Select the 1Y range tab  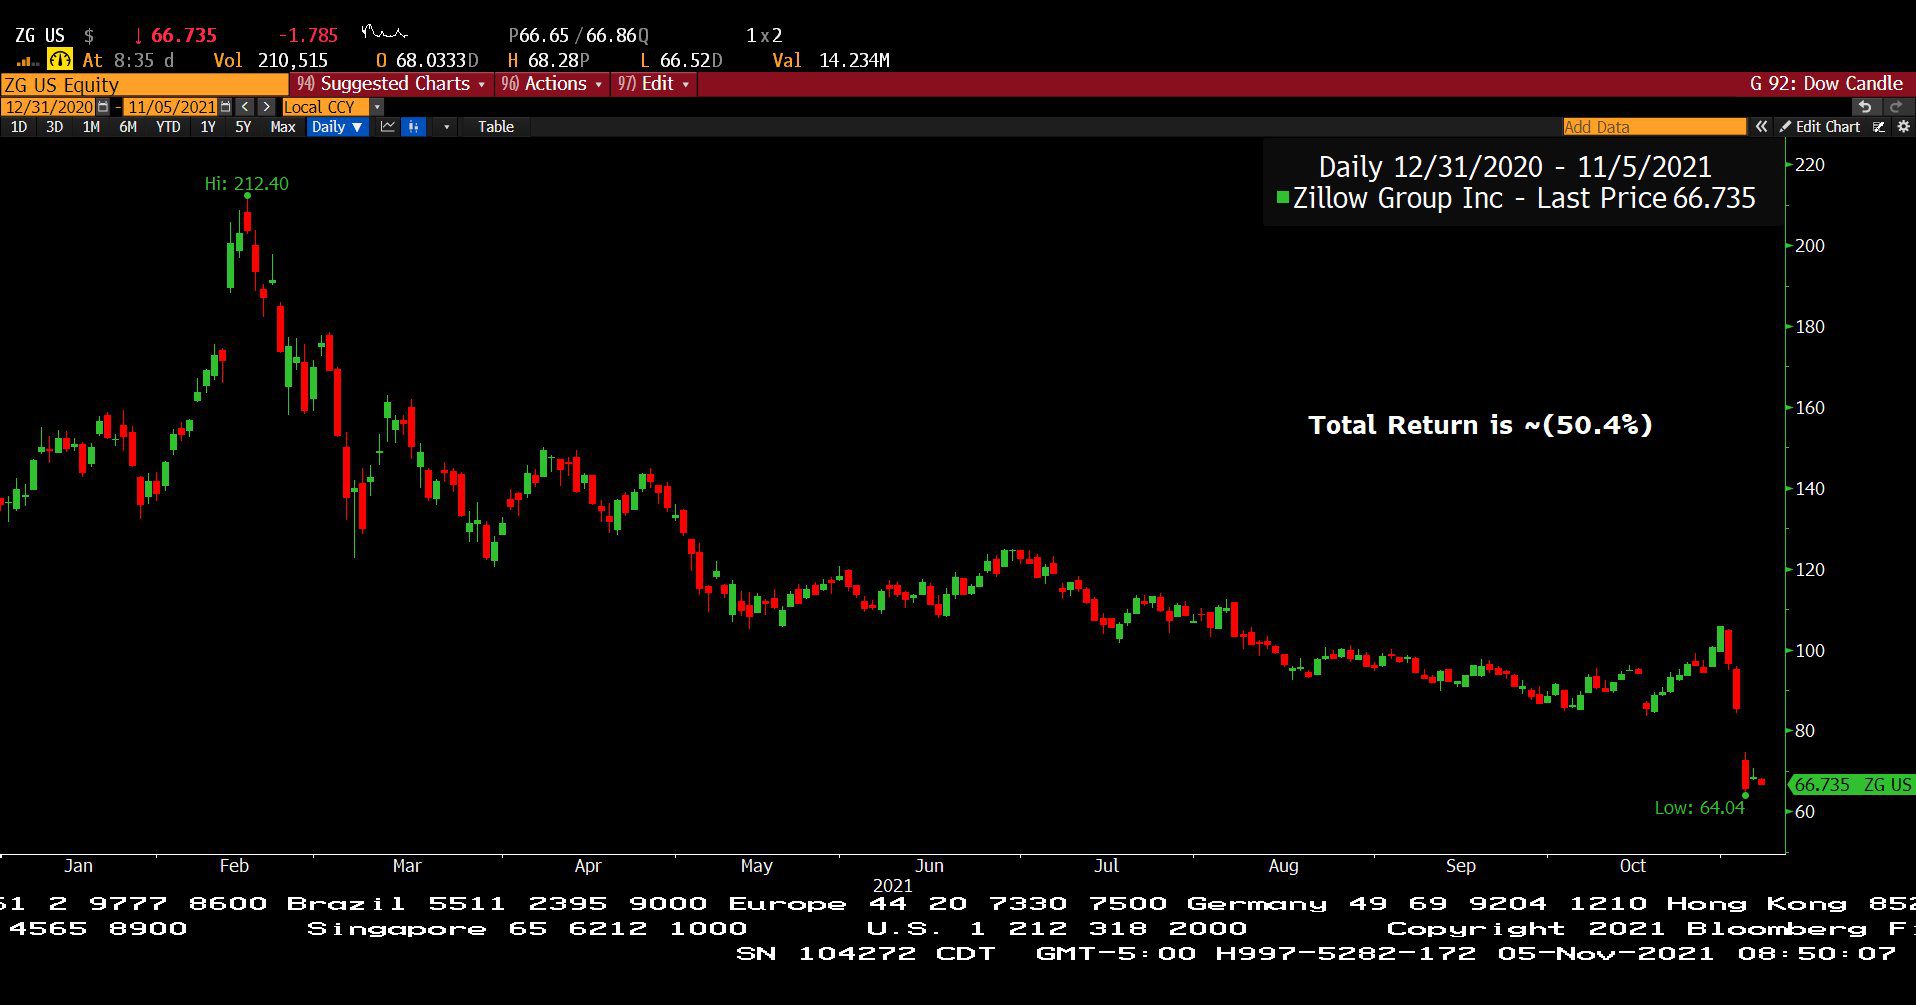208,127
